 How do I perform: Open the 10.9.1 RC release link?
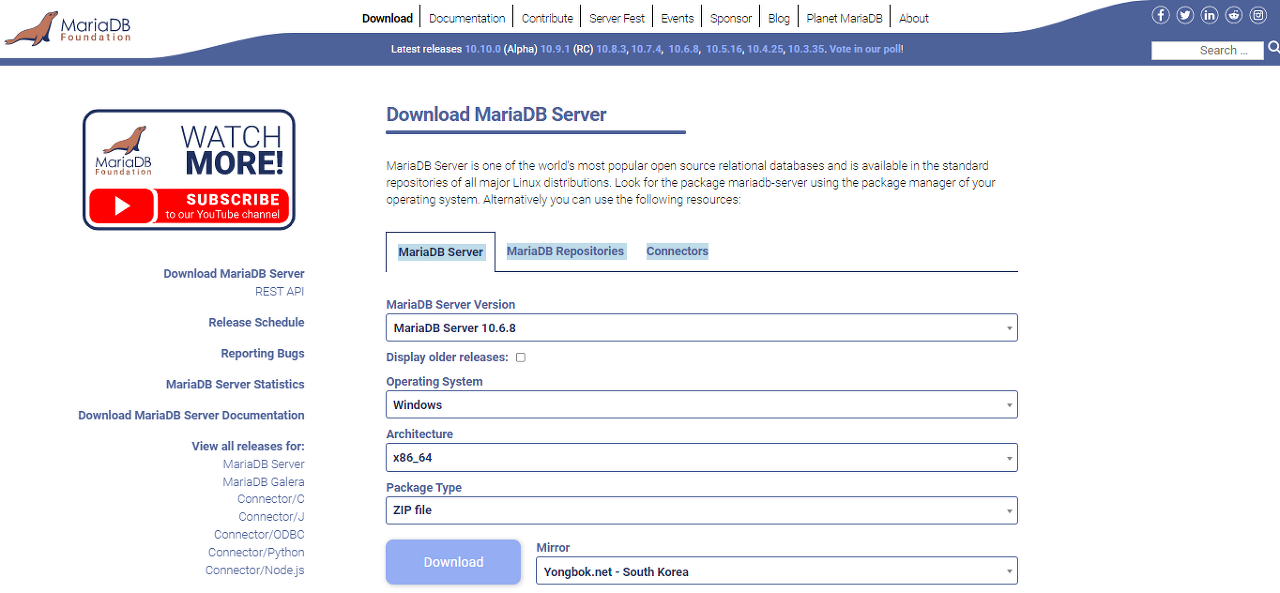[x=555, y=49]
